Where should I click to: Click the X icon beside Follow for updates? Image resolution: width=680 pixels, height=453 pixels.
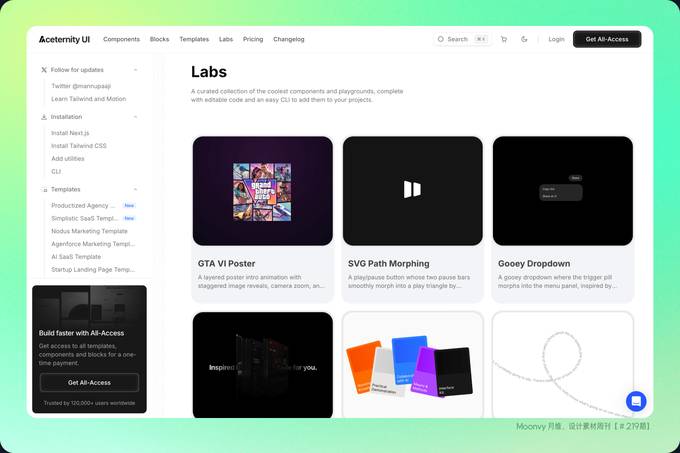click(44, 70)
